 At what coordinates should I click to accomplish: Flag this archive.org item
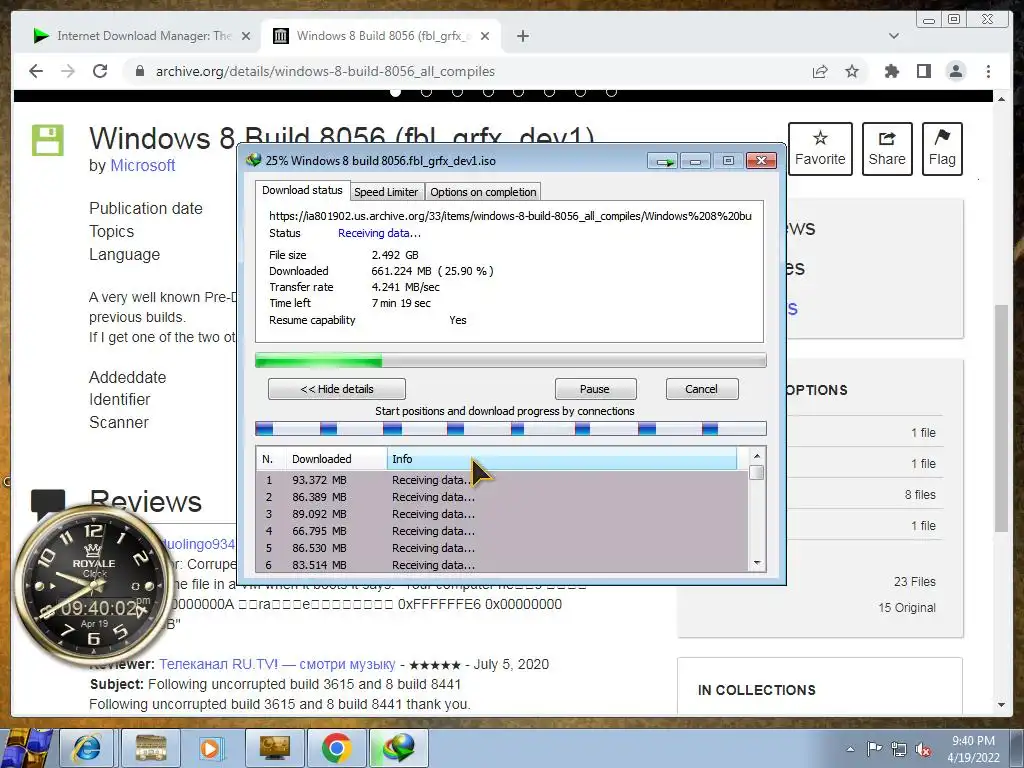[x=942, y=148]
